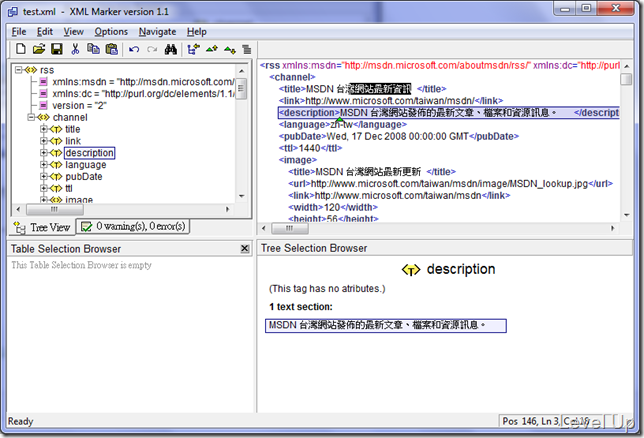Image resolution: width=644 pixels, height=438 pixels.
Task: Click the XML editor vertical scrollbar thumb
Action: tap(626, 79)
